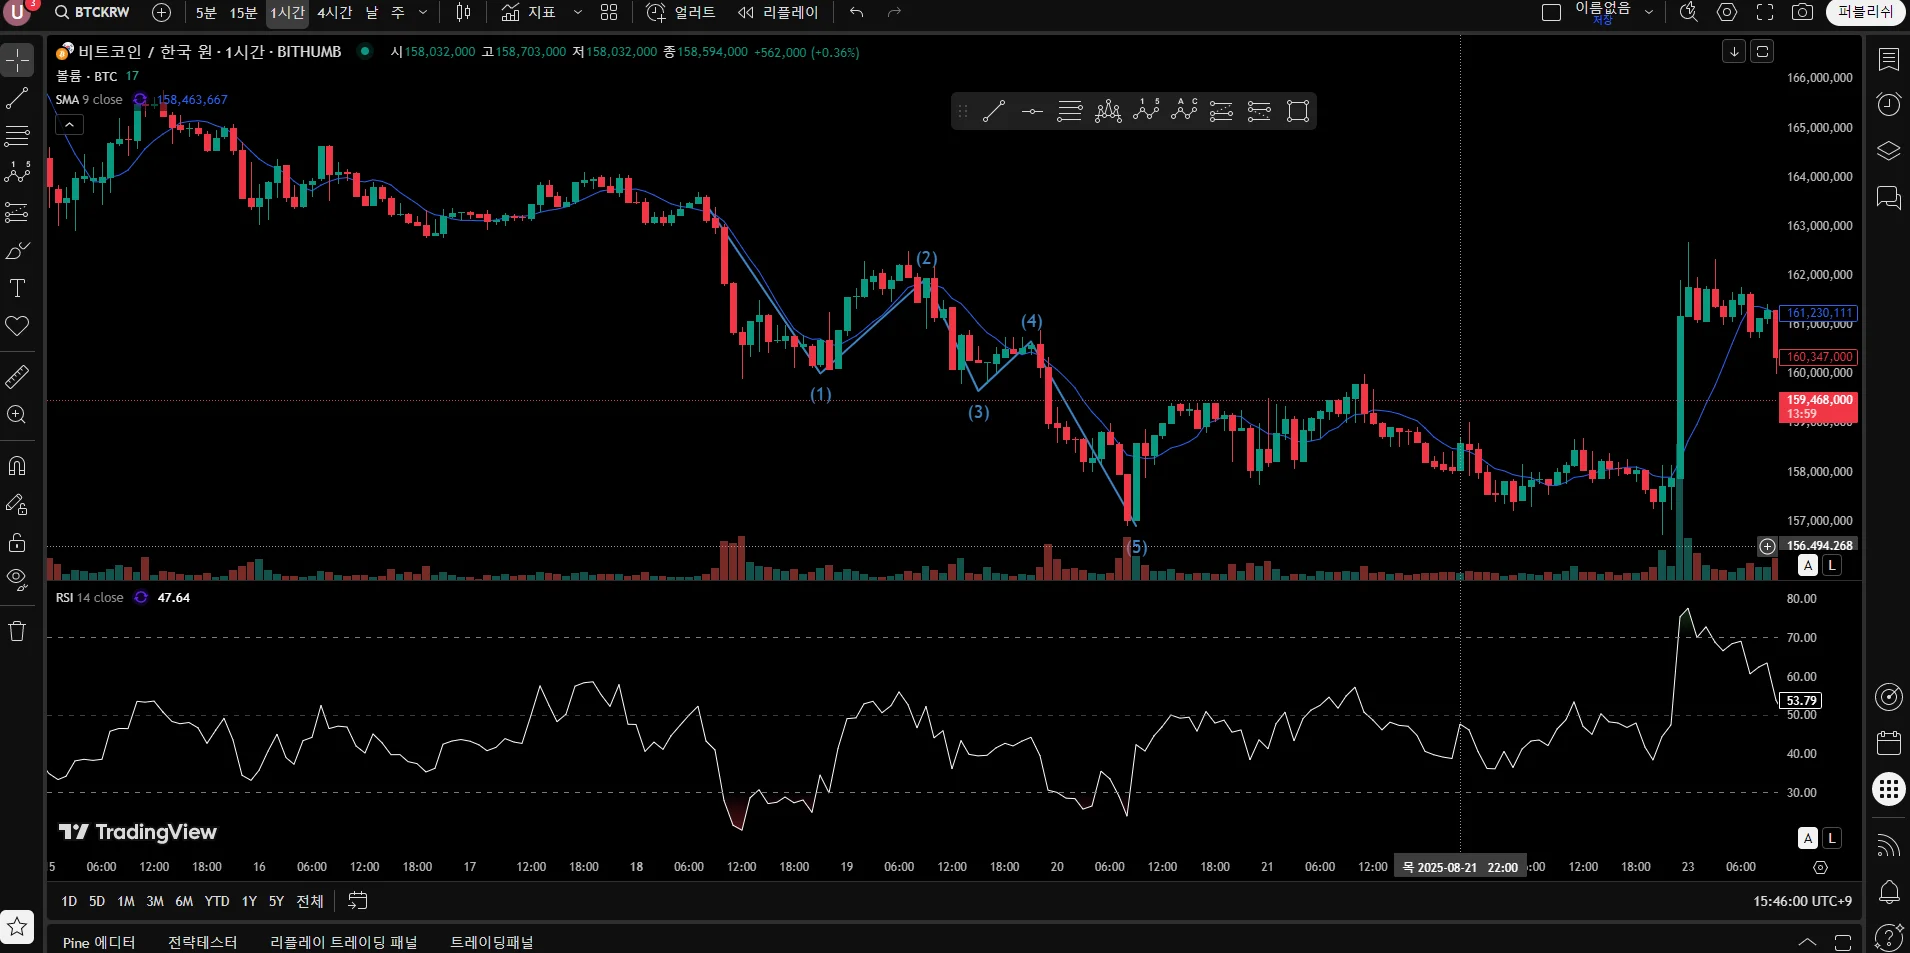
Task: Open the watchlist panel in right sidebar
Action: [x=1889, y=60]
